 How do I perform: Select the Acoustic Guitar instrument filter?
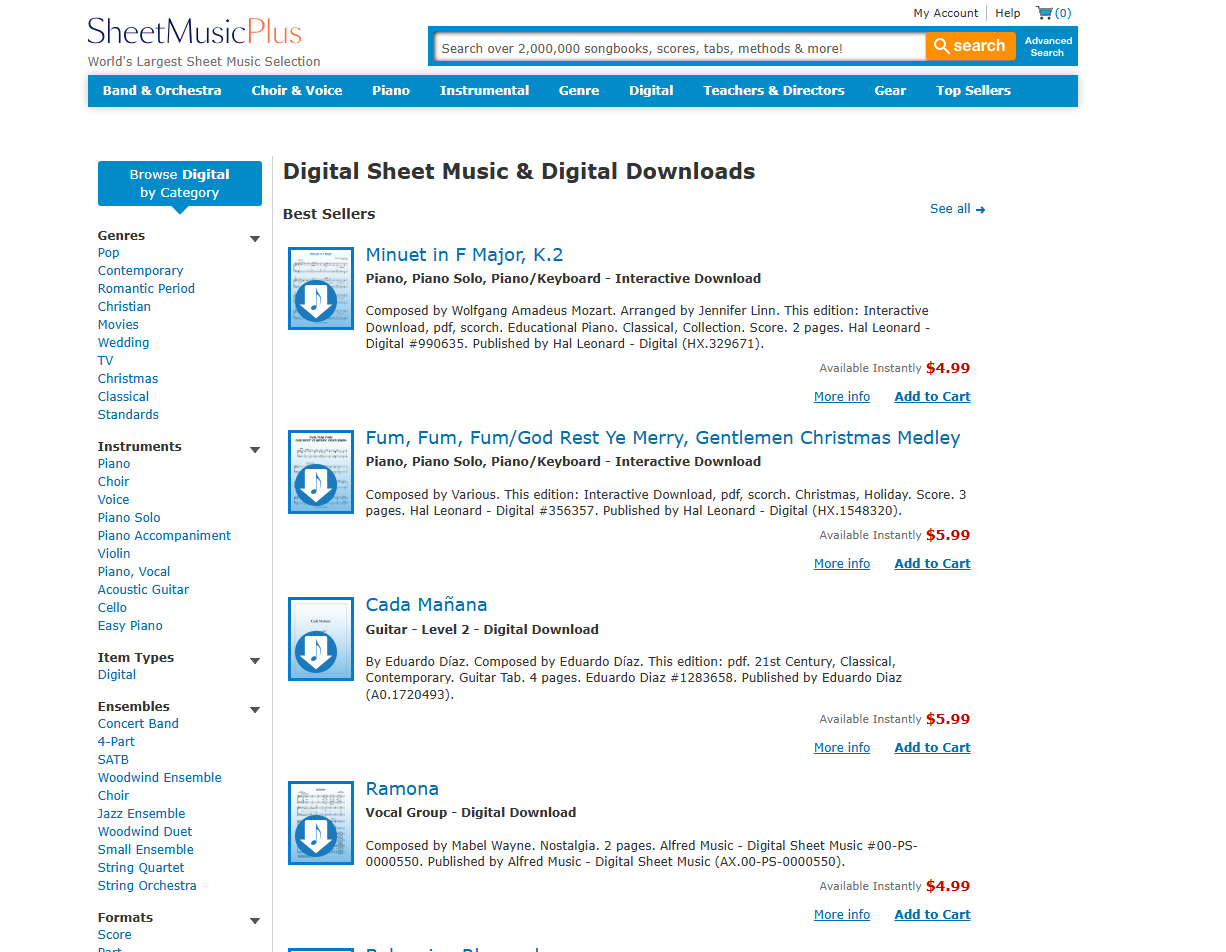143,590
